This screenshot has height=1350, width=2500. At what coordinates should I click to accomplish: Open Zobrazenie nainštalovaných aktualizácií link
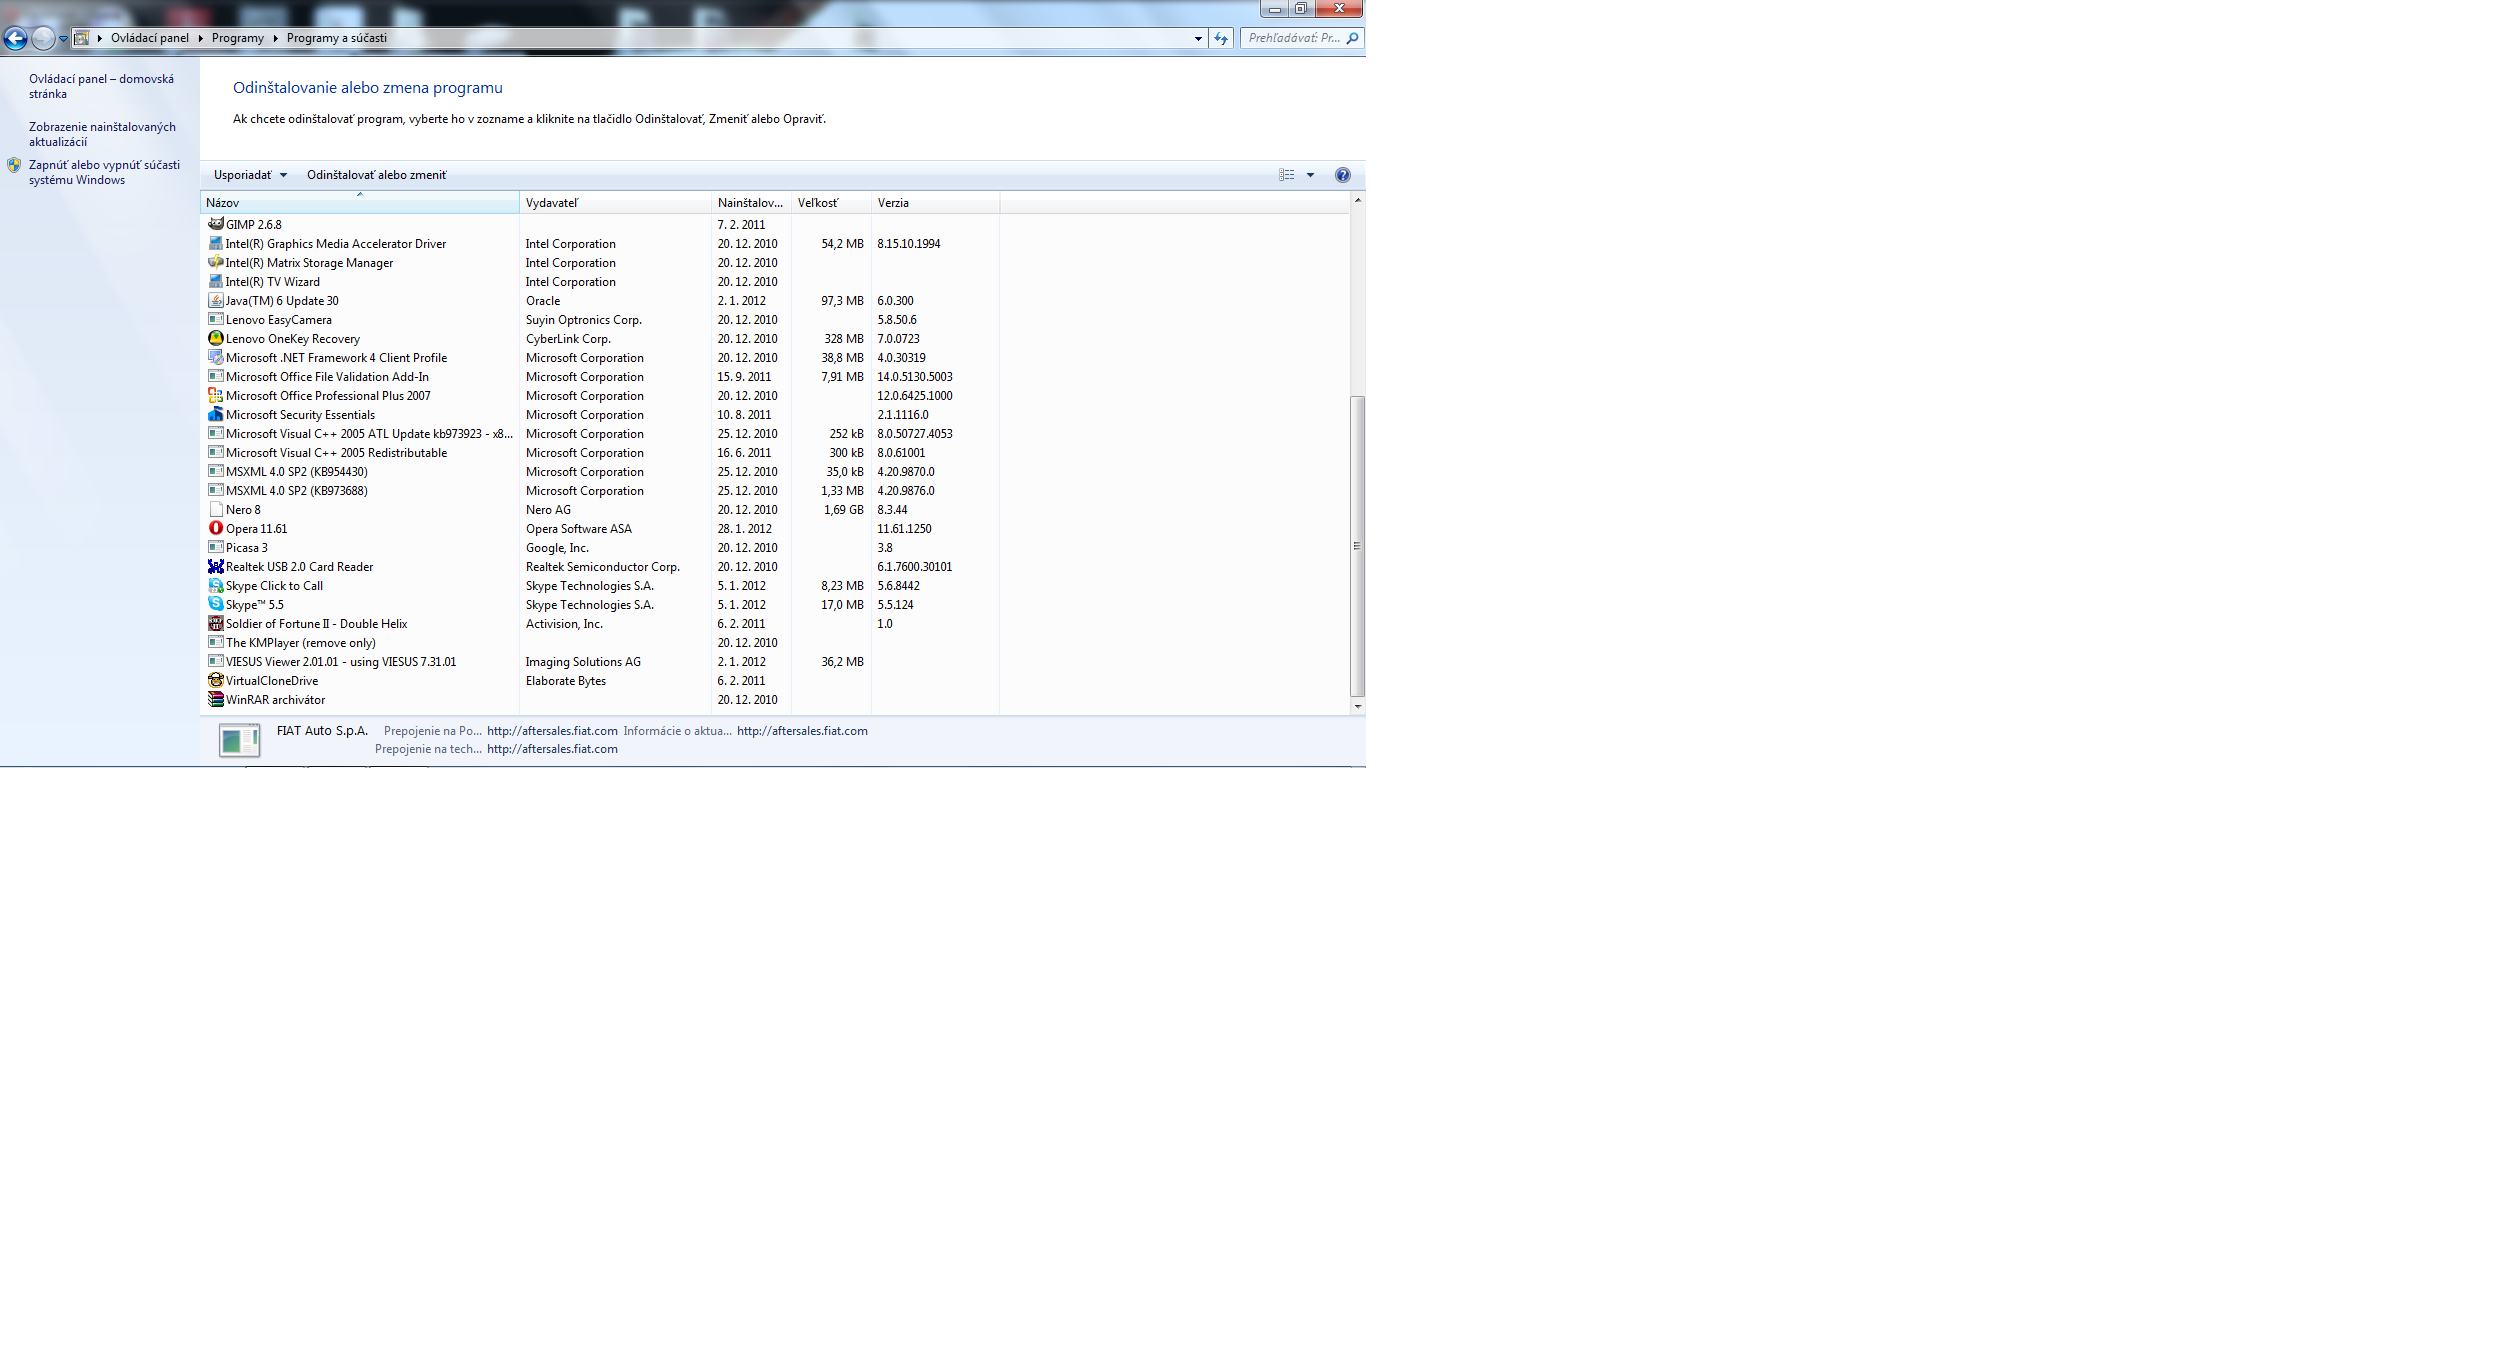click(x=102, y=134)
